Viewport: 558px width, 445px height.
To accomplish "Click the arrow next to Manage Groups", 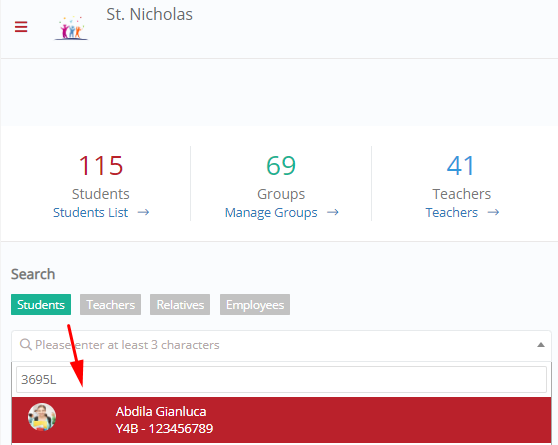I will tap(333, 213).
